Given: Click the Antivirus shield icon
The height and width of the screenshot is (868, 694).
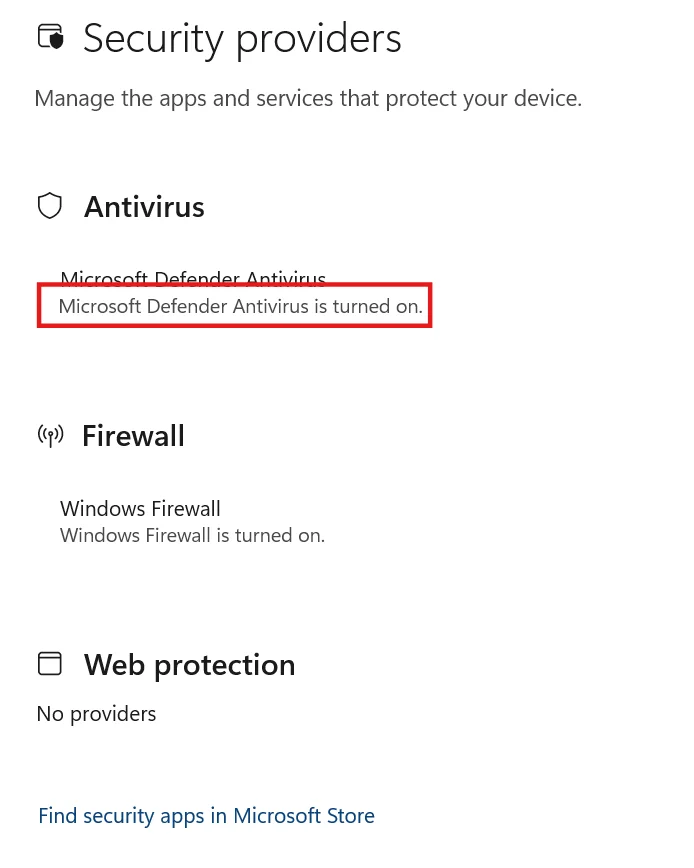Looking at the screenshot, I should click(x=50, y=206).
